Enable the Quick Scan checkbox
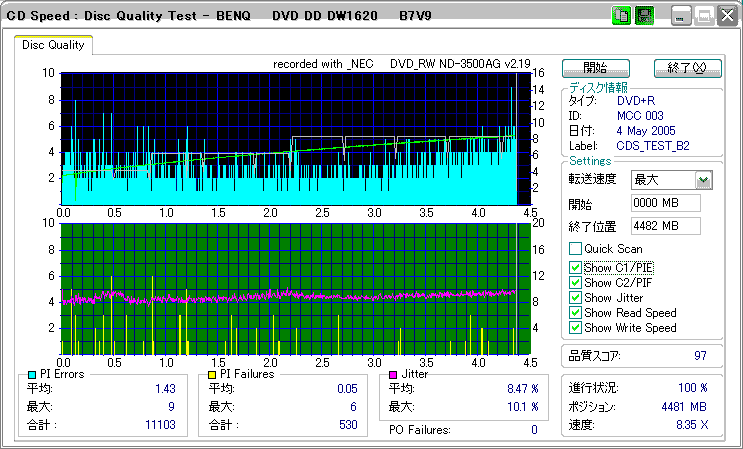Screen dimensions: 743x449 click(575, 249)
